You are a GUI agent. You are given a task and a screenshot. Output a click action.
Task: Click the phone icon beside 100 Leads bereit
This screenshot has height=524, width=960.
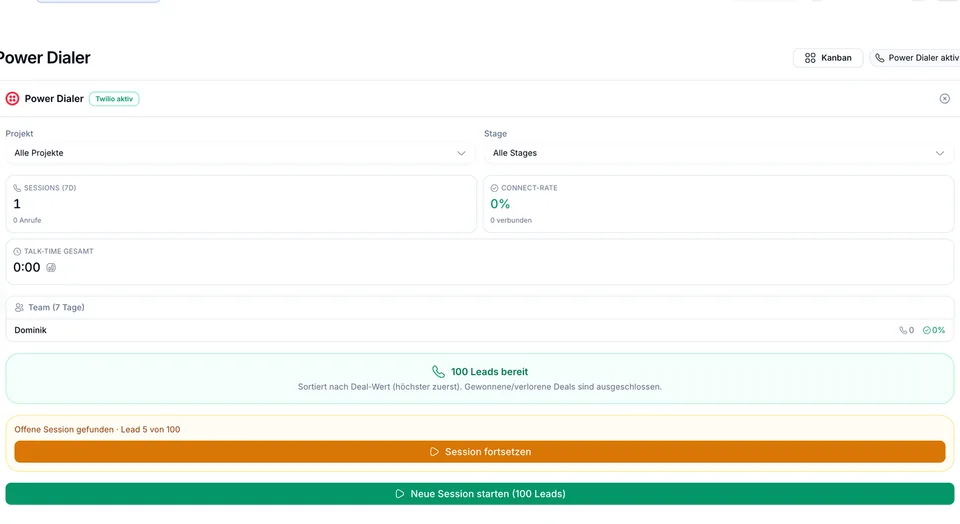438,372
